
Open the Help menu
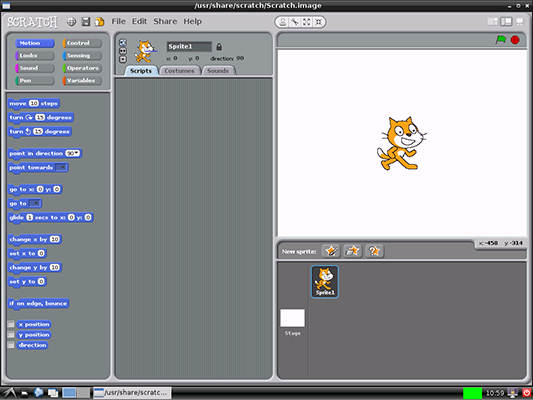pos(192,21)
